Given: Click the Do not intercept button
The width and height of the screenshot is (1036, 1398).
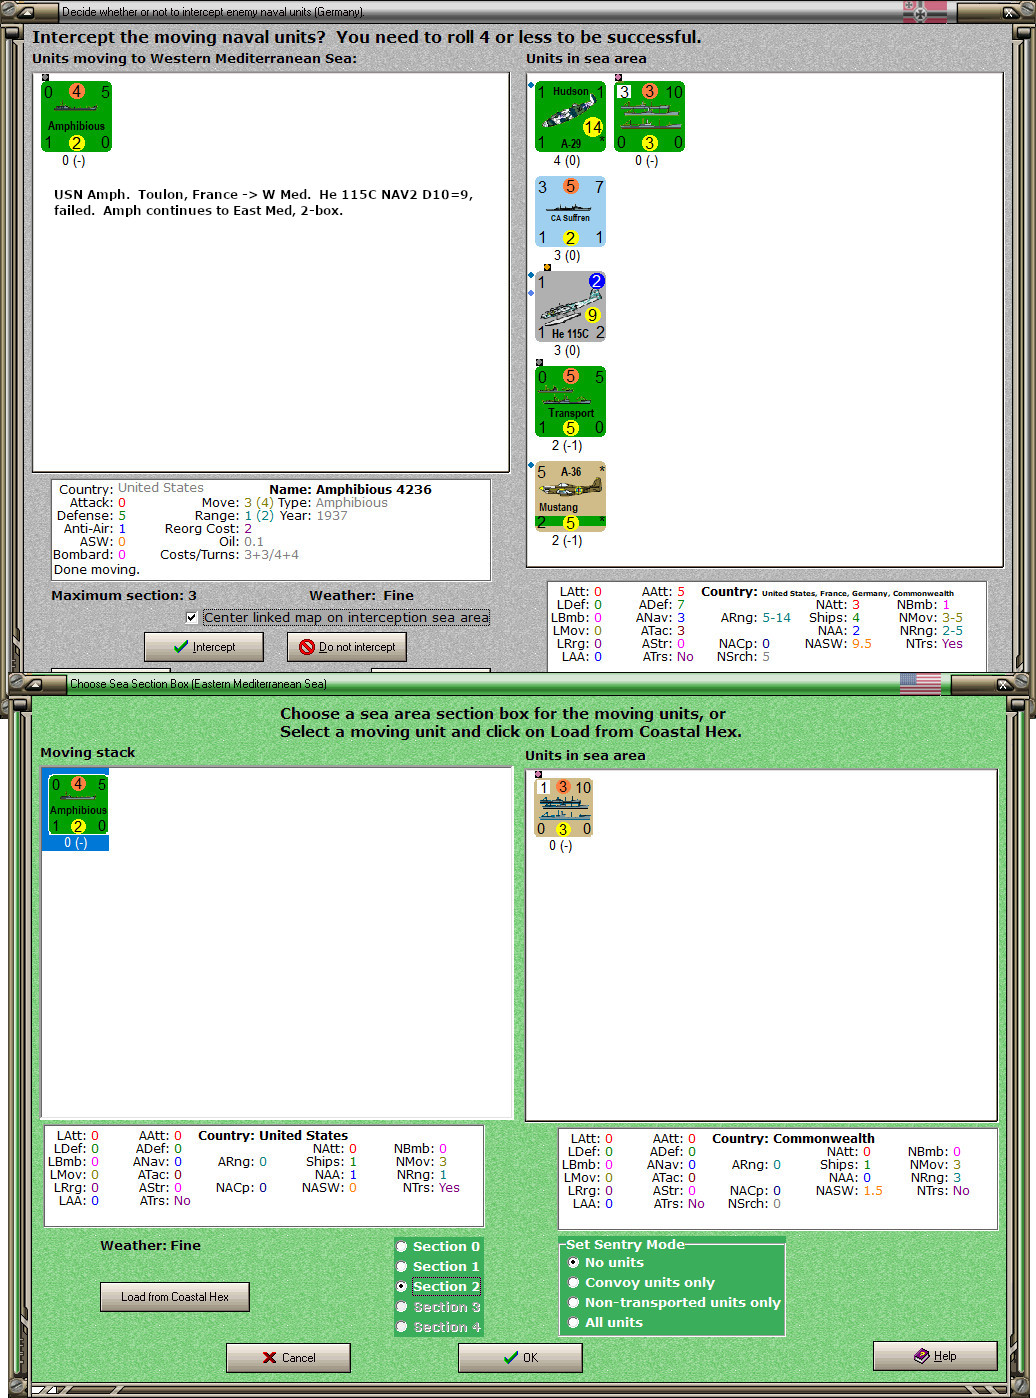Looking at the screenshot, I should click(346, 647).
